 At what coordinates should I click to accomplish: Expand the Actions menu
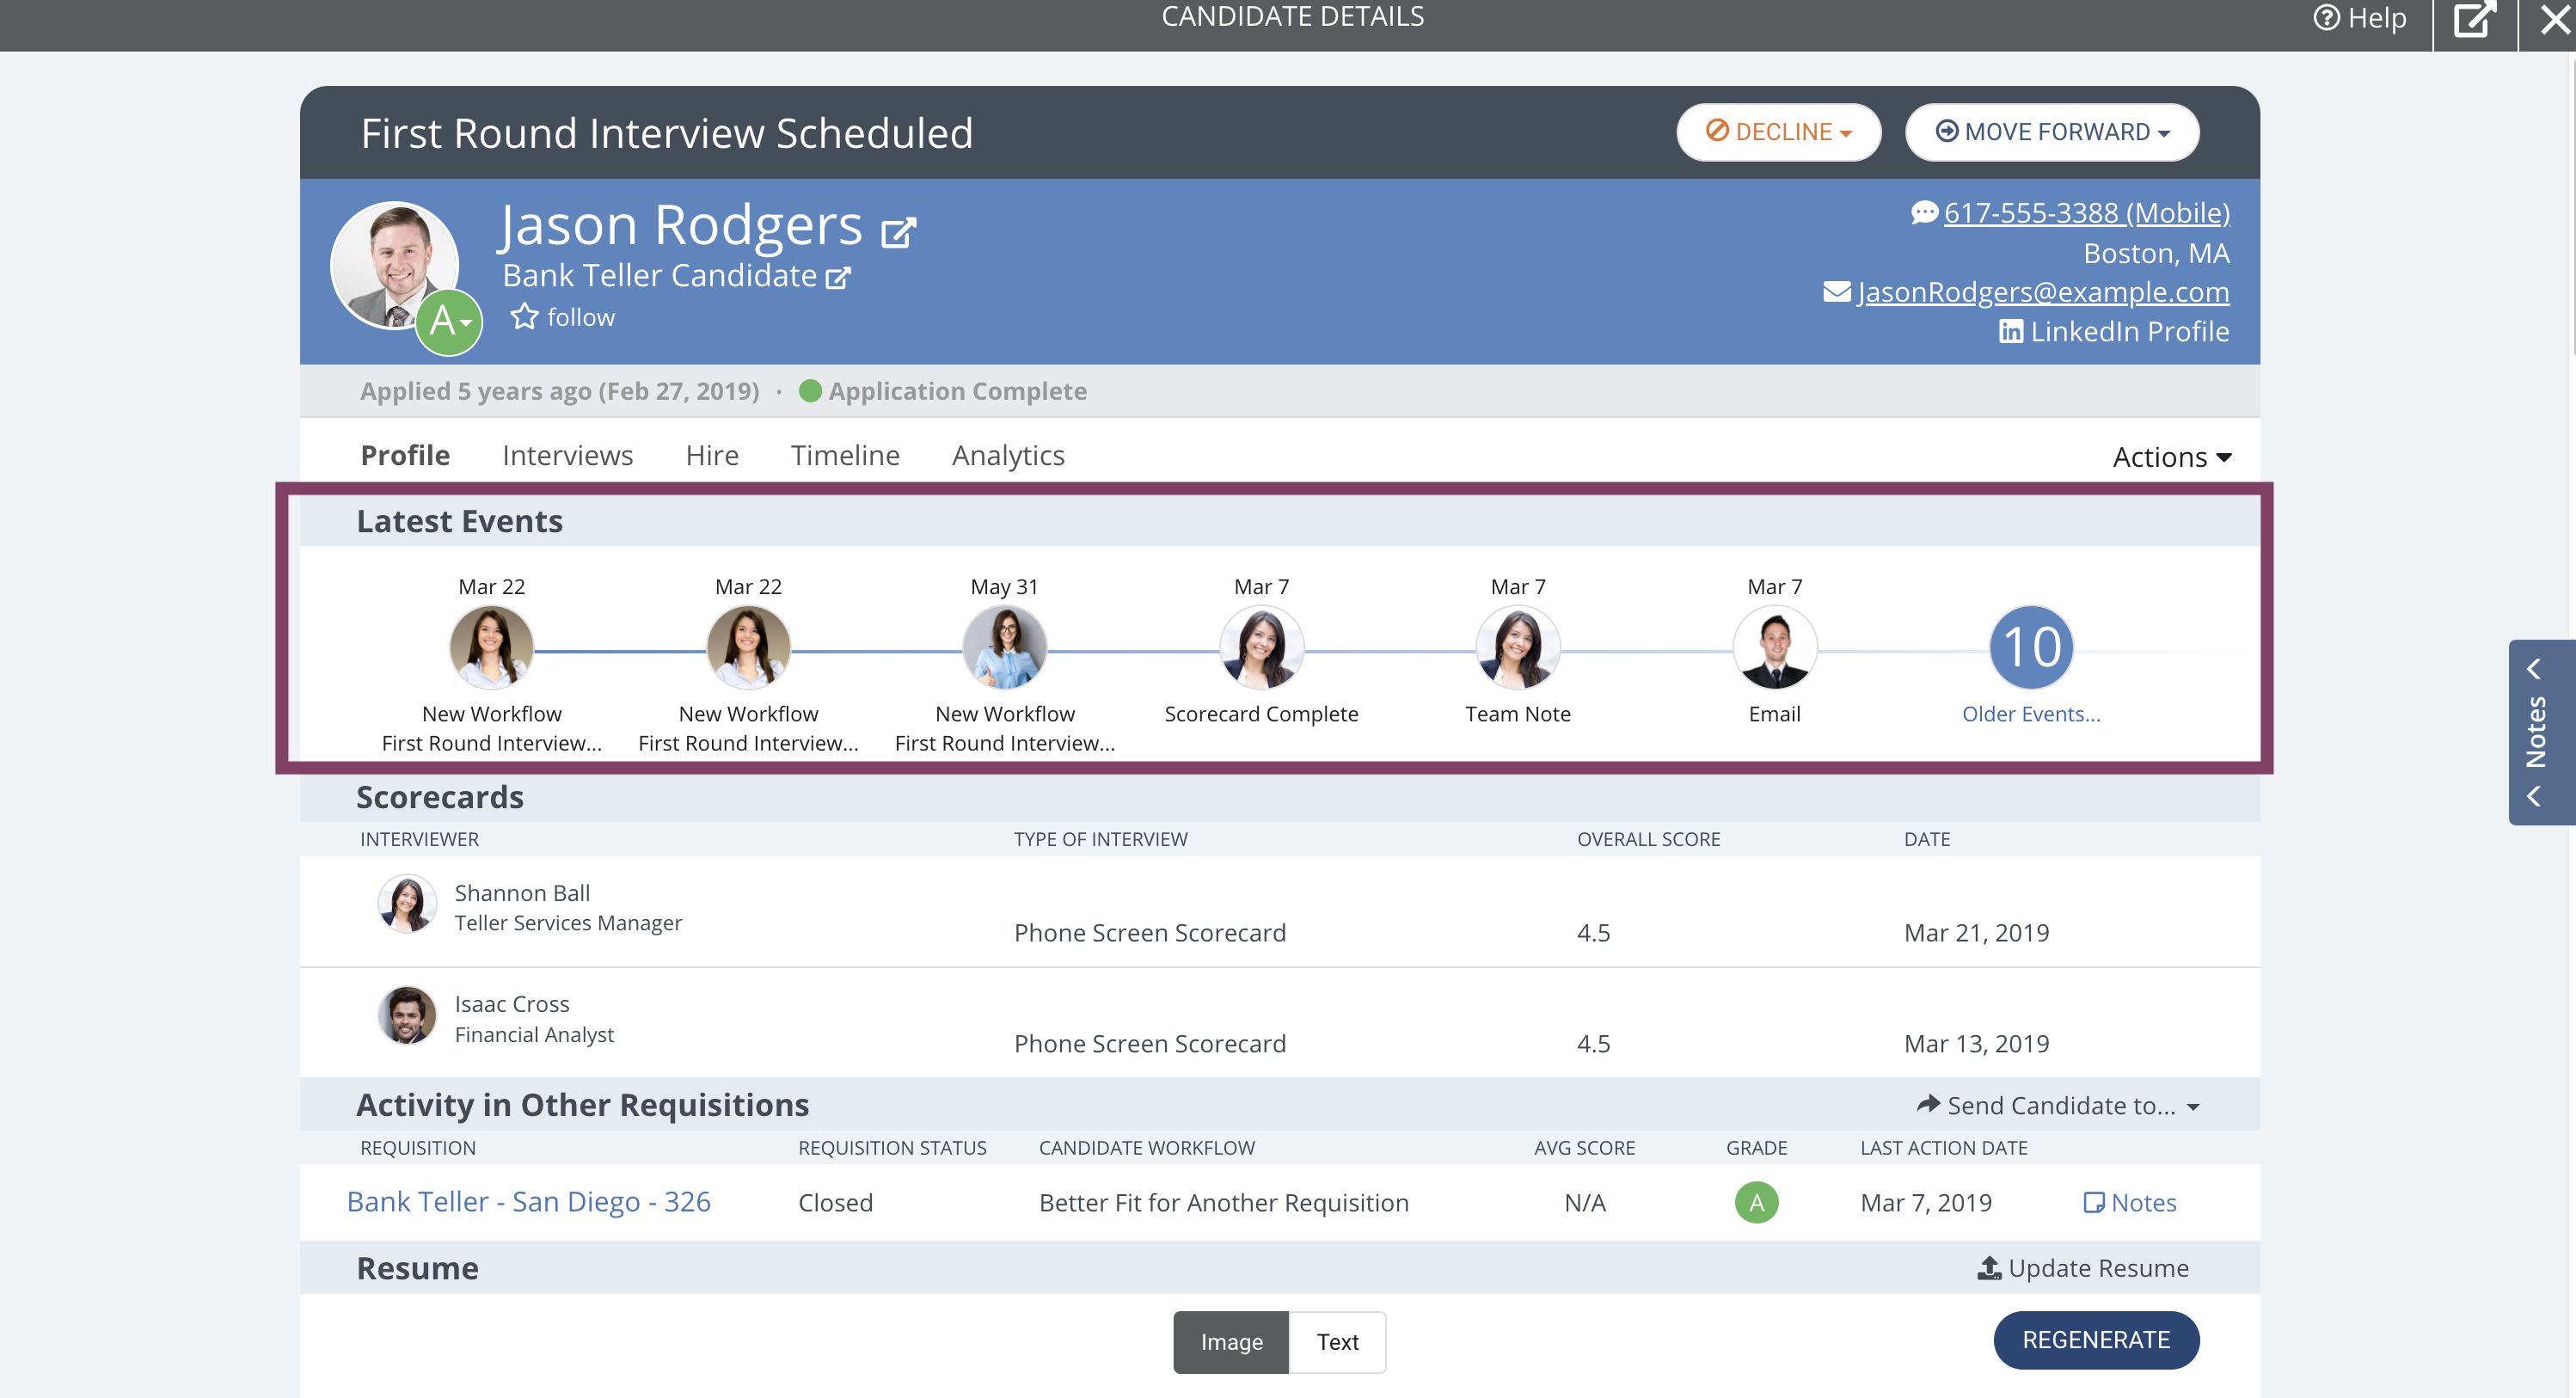(2172, 457)
